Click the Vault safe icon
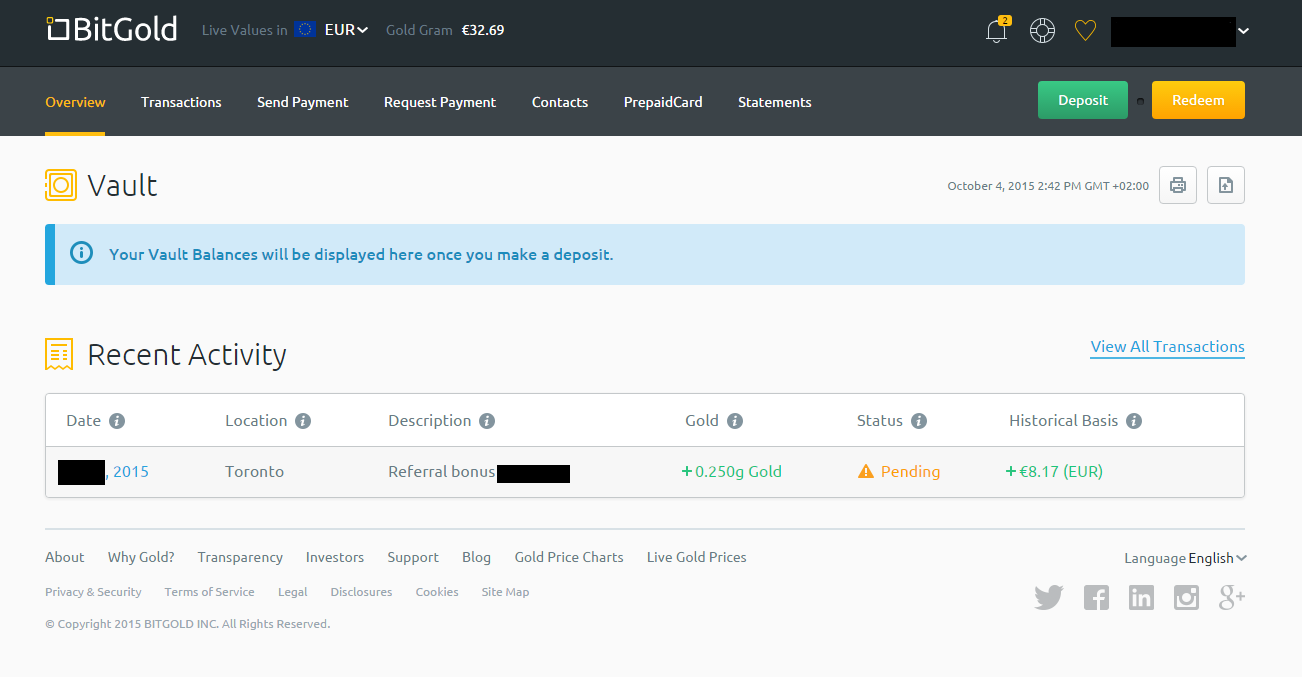1302x677 pixels. coord(61,185)
